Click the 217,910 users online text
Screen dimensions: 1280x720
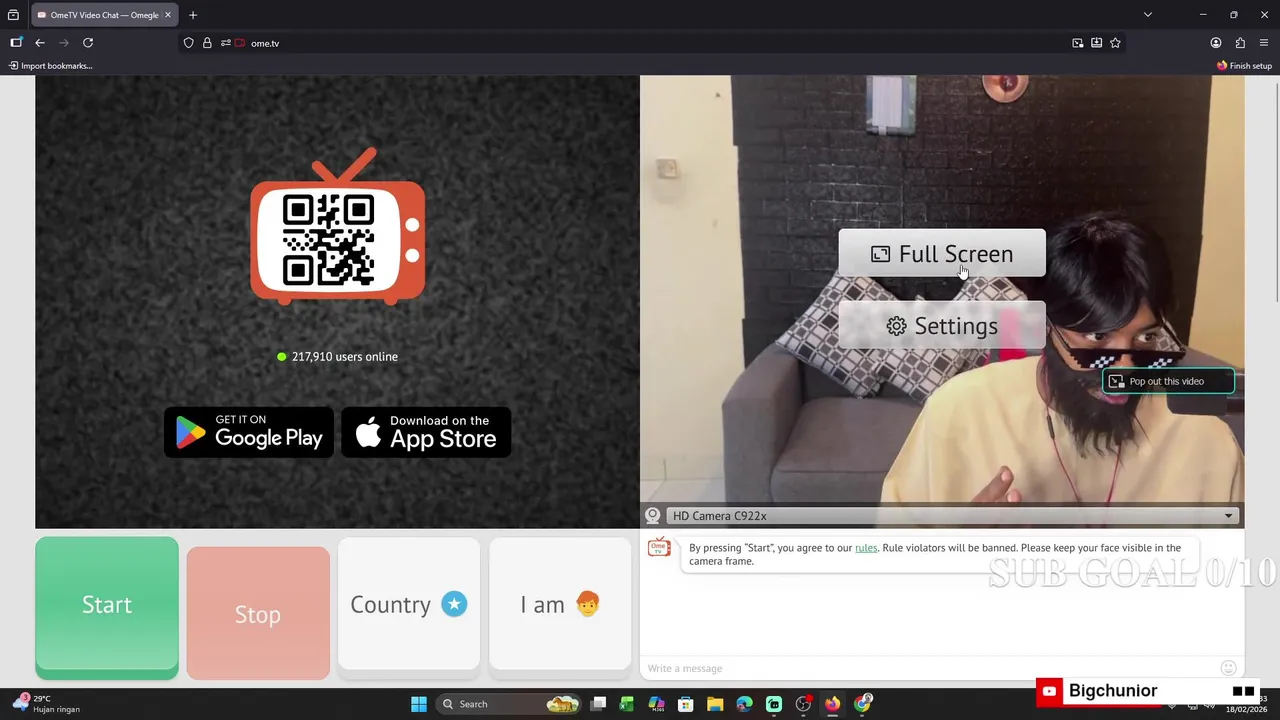pos(345,357)
